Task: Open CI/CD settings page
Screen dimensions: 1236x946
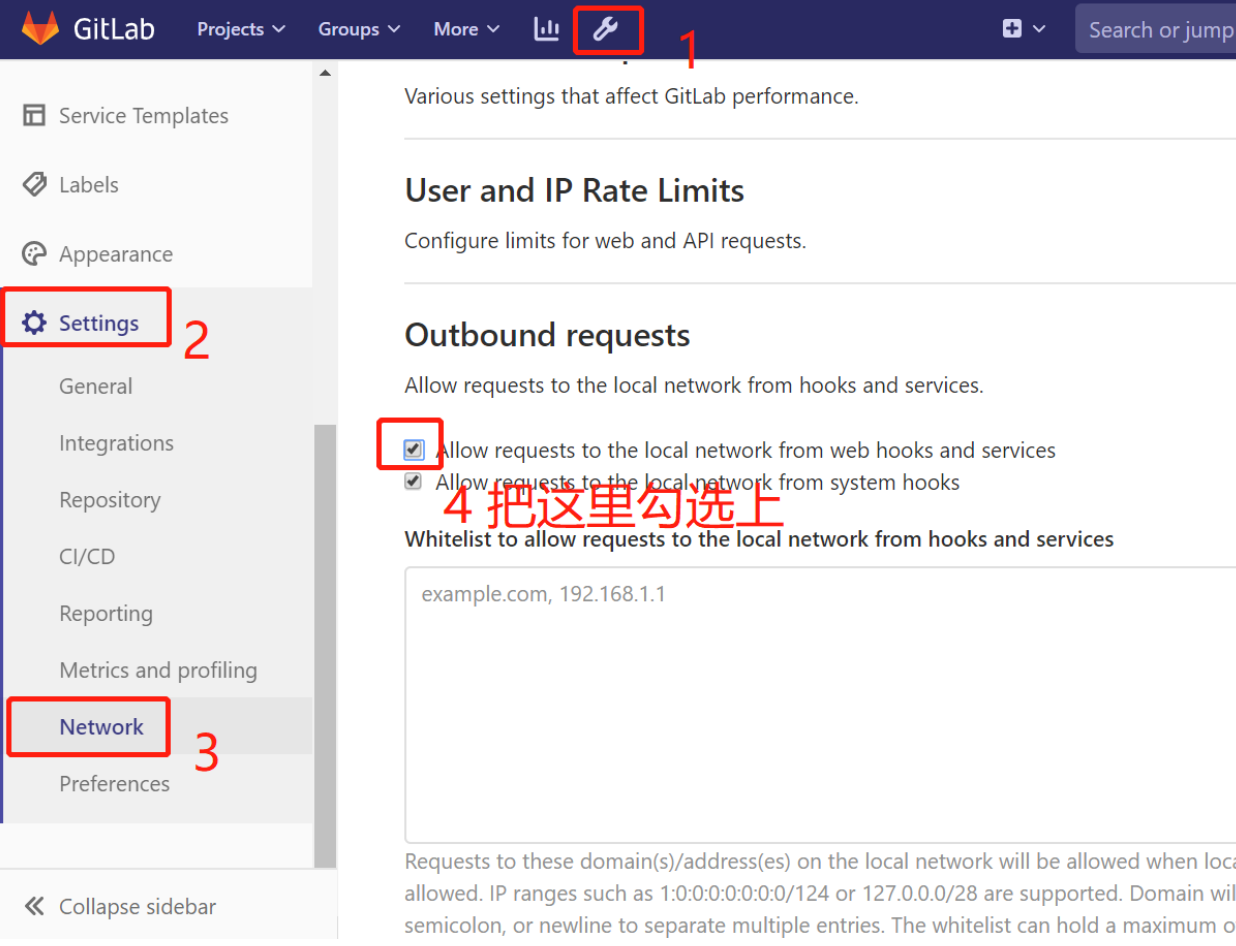Action: (87, 556)
